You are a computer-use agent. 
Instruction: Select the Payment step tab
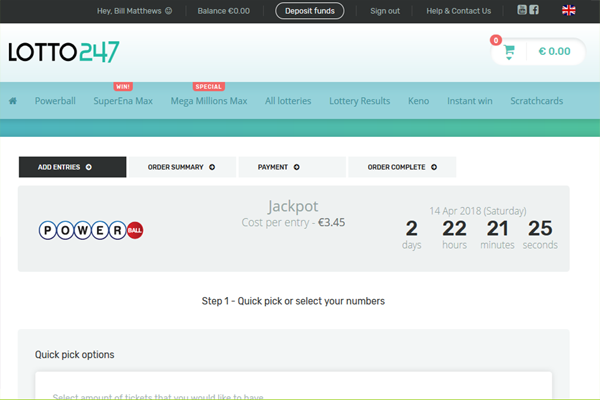point(292,167)
